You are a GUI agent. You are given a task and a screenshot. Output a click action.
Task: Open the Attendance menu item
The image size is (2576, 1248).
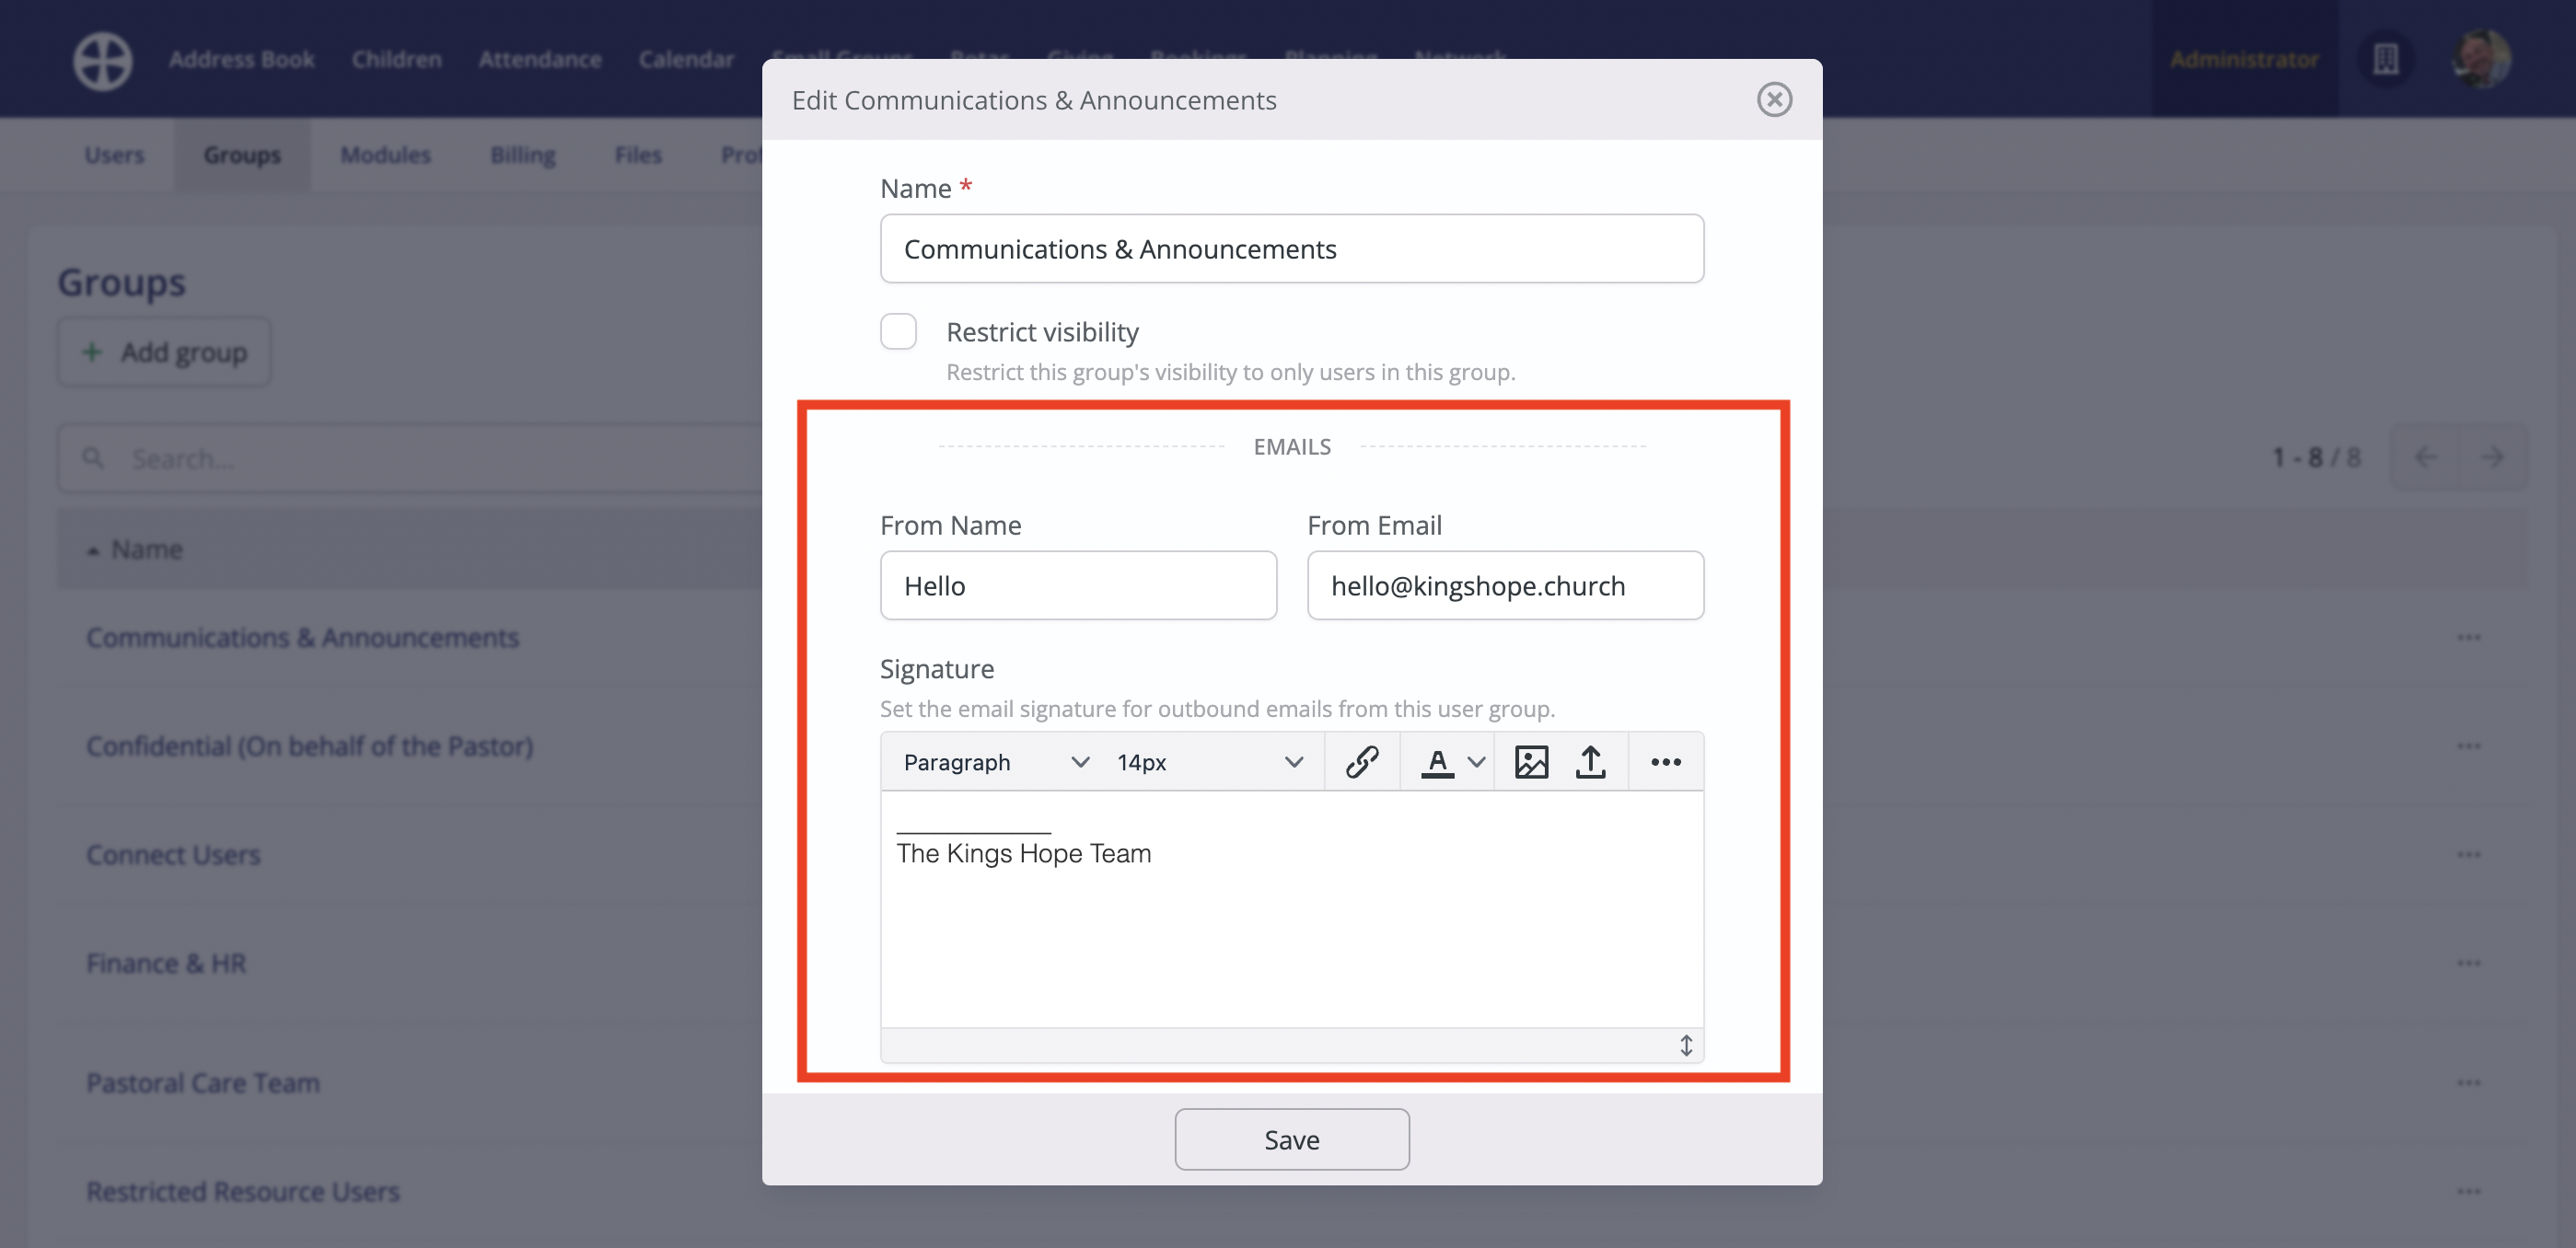pos(540,59)
